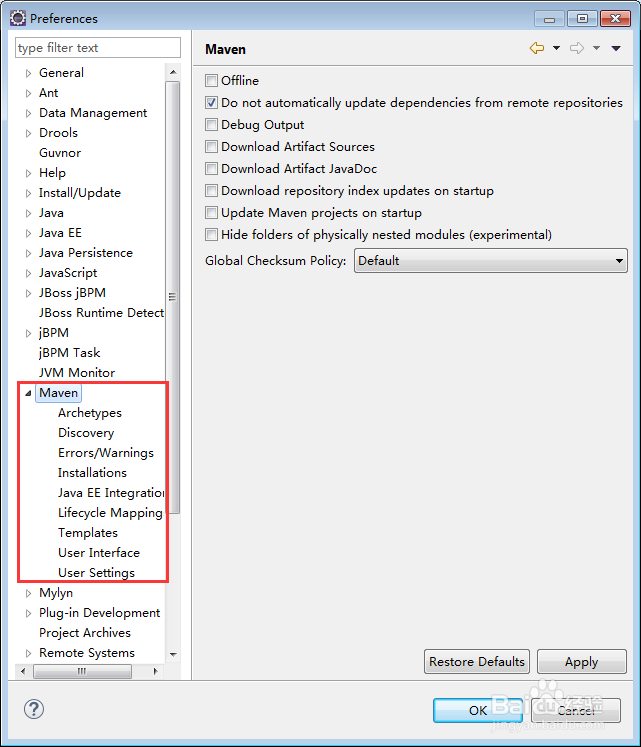The width and height of the screenshot is (641, 747).
Task: Expand the JBoss jBPM node
Action: point(29,293)
